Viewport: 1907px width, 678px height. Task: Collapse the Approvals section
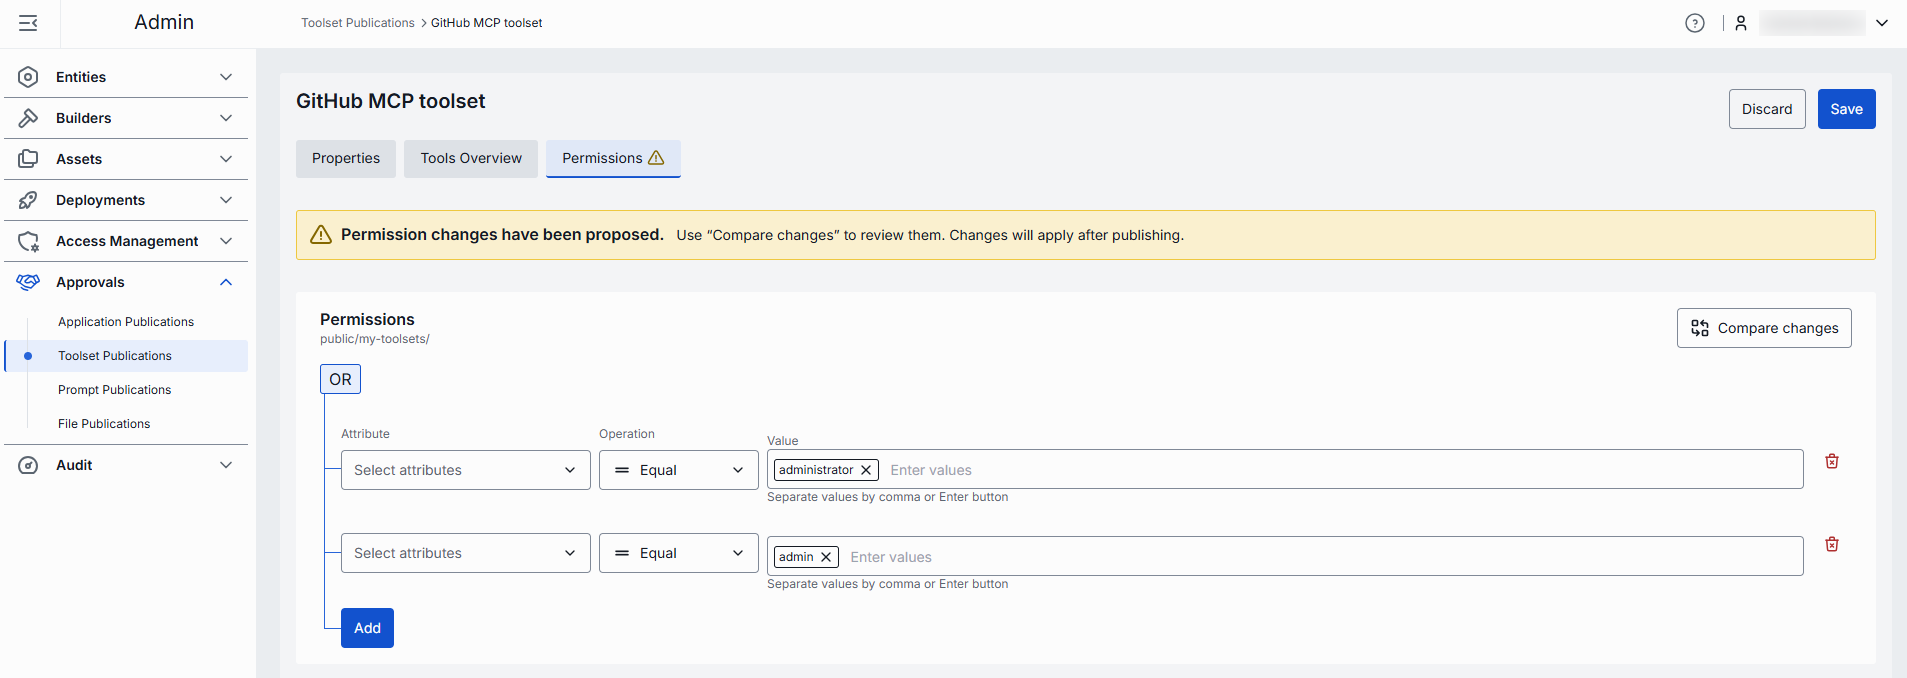coord(226,282)
